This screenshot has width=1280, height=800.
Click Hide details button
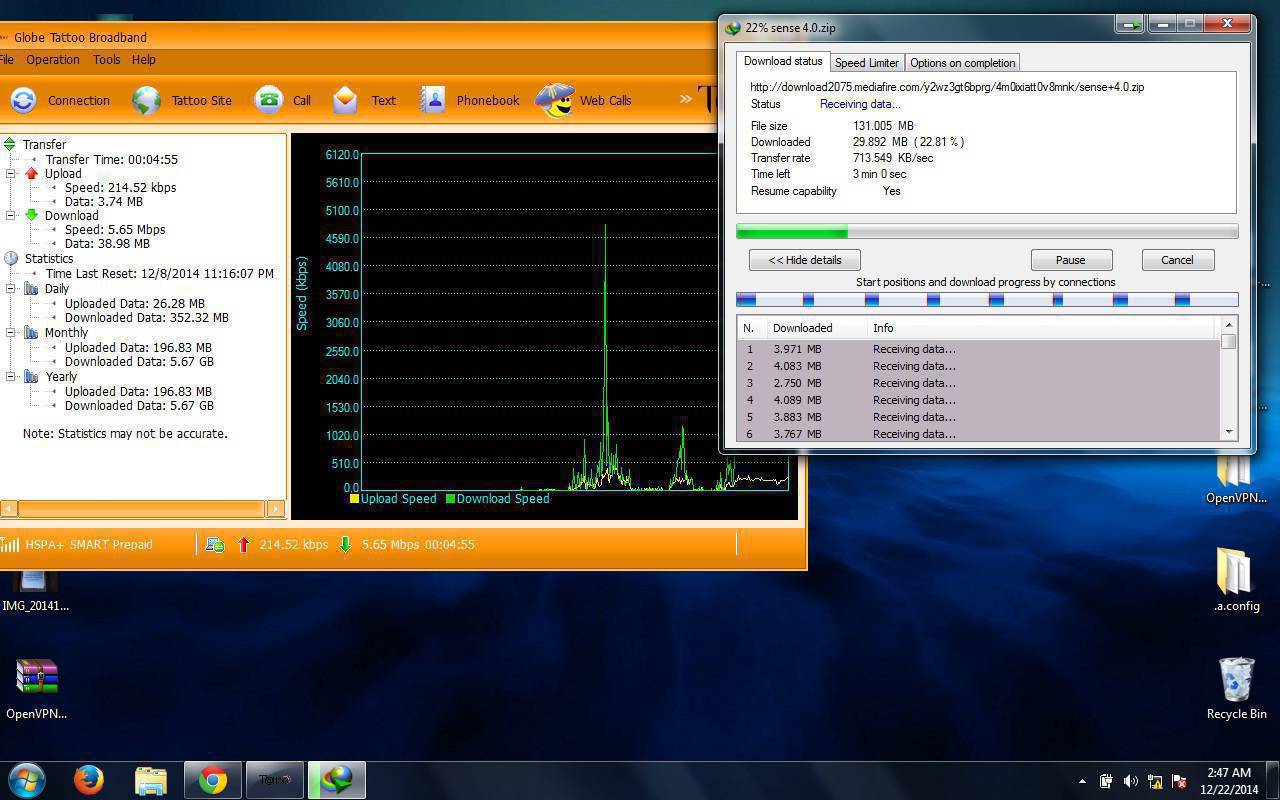pyautogui.click(x=805, y=260)
